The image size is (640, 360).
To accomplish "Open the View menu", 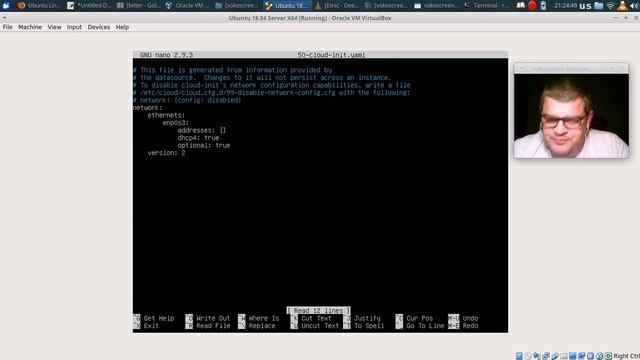I will tap(54, 27).
